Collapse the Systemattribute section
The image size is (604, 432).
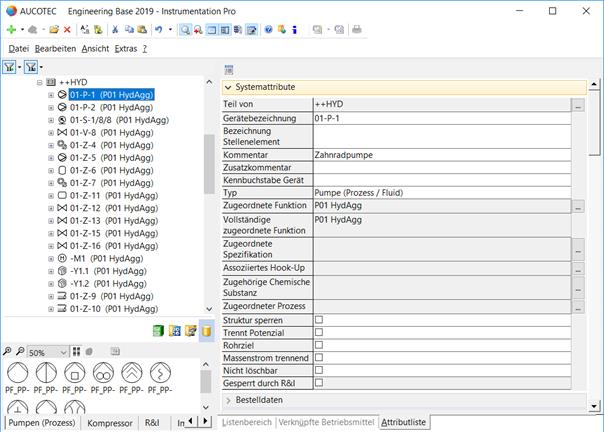[228, 87]
